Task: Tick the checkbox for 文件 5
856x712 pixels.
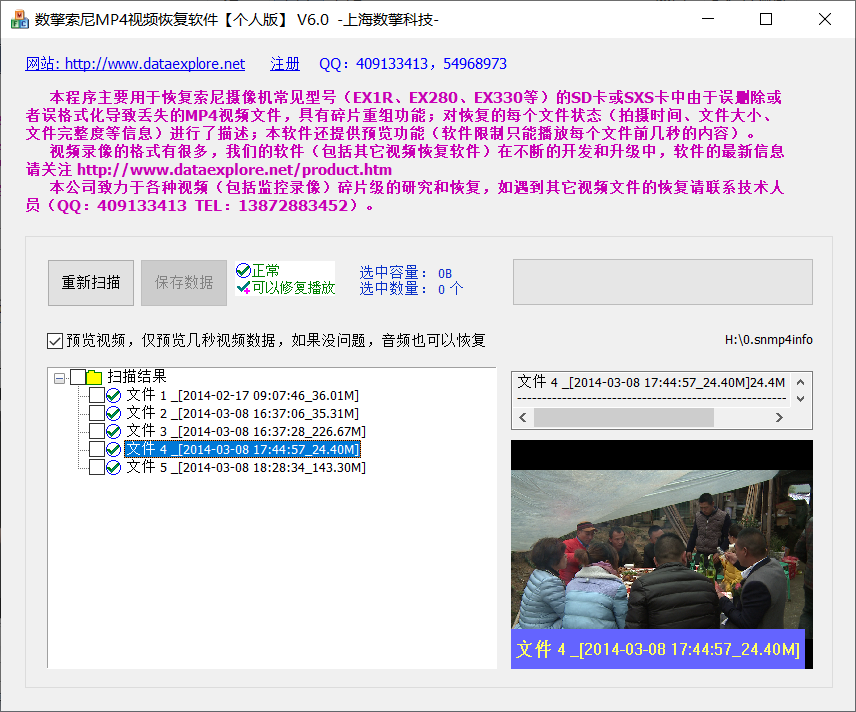Action: coord(97,467)
